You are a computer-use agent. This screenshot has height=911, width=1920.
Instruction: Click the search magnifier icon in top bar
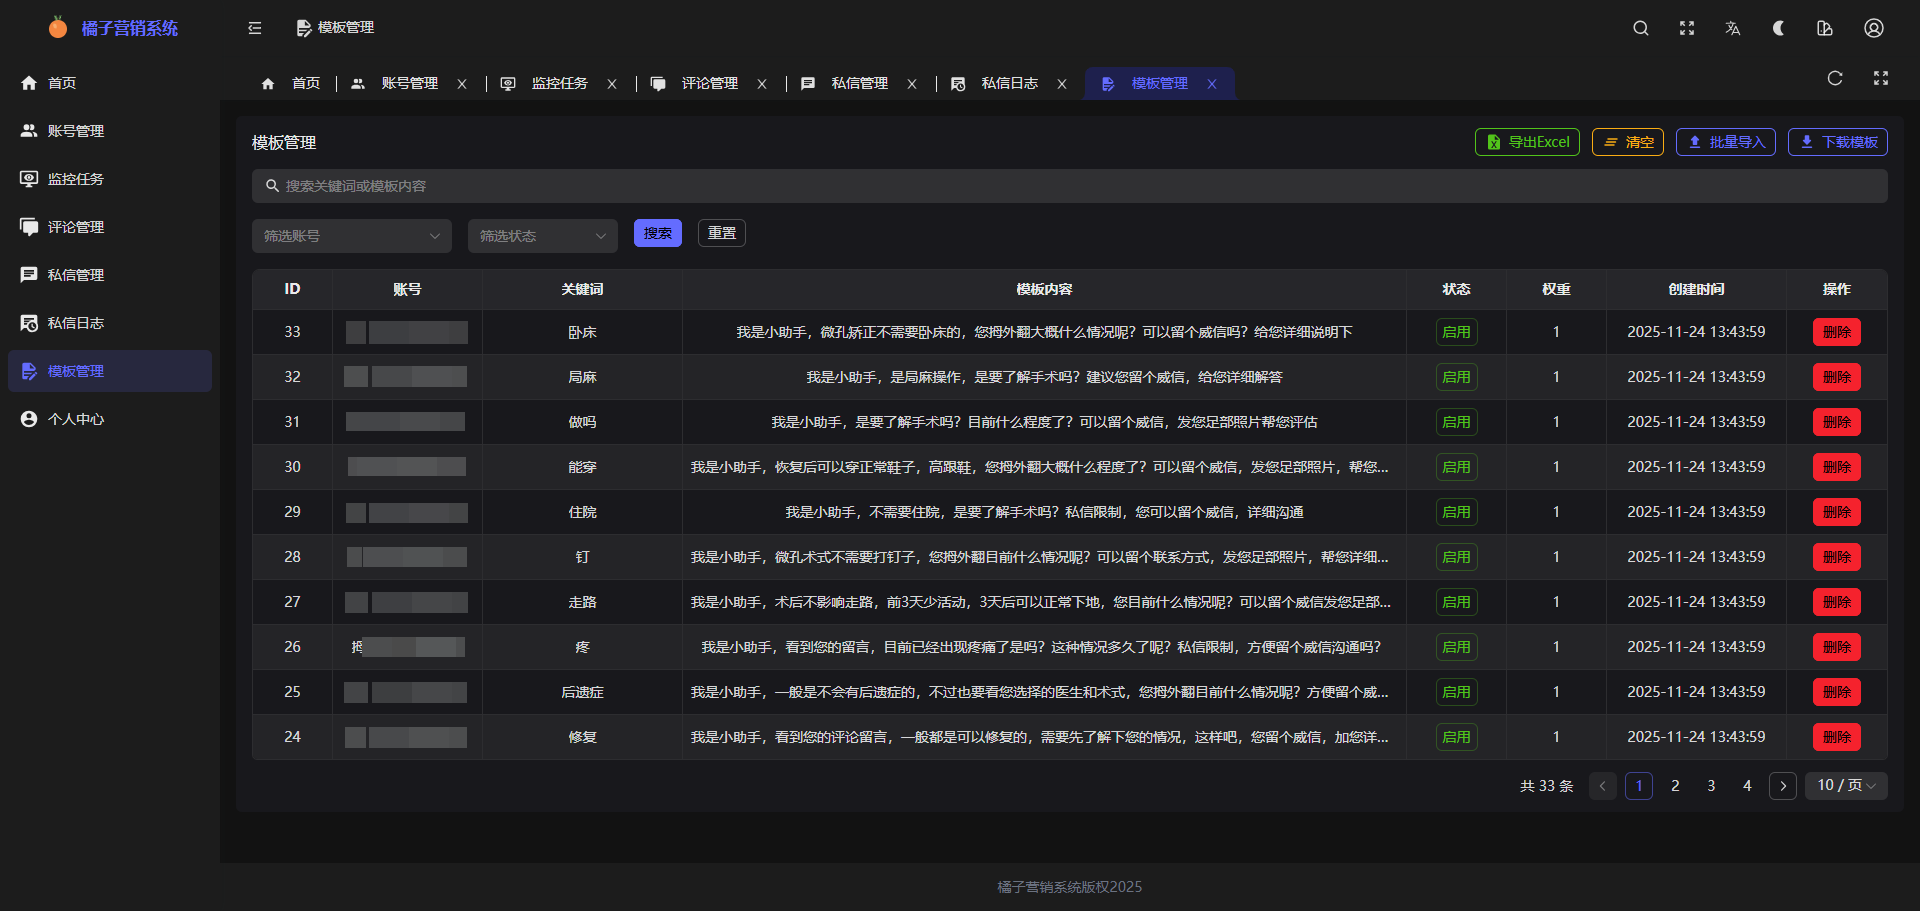pyautogui.click(x=1640, y=28)
